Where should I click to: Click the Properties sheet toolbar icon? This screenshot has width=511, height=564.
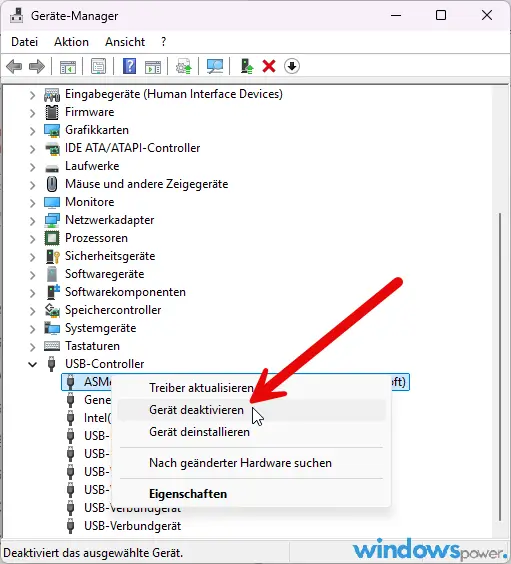(x=99, y=66)
